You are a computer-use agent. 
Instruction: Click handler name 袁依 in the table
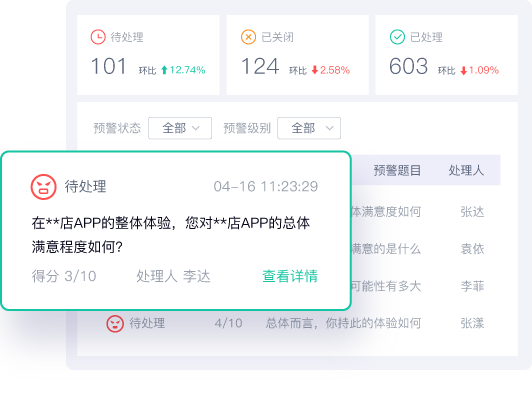point(472,249)
